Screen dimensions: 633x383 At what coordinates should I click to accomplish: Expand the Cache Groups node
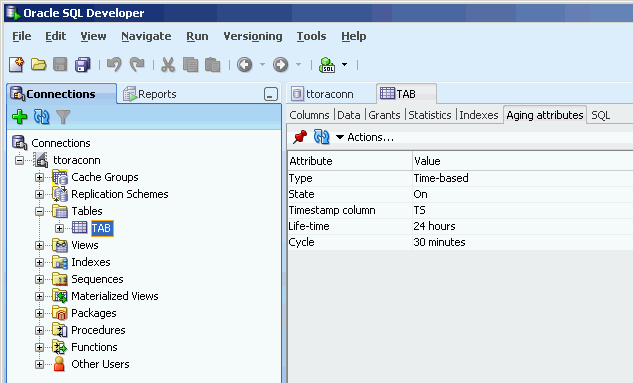coord(39,177)
